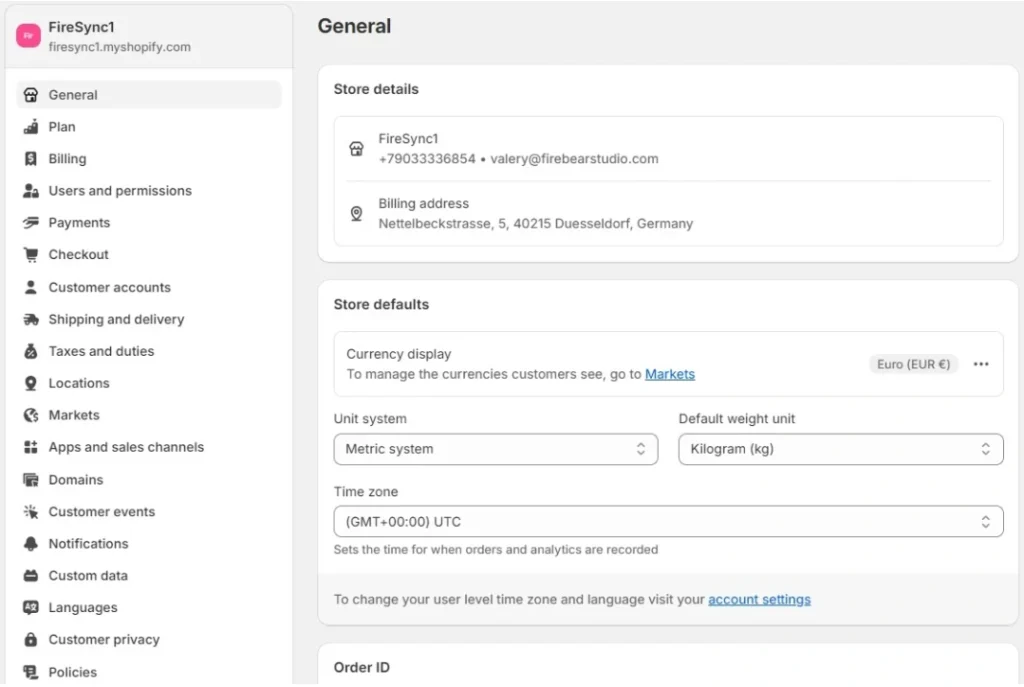Switch to the Users and permissions section
Viewport: 1024px width, 687px height.
(120, 190)
